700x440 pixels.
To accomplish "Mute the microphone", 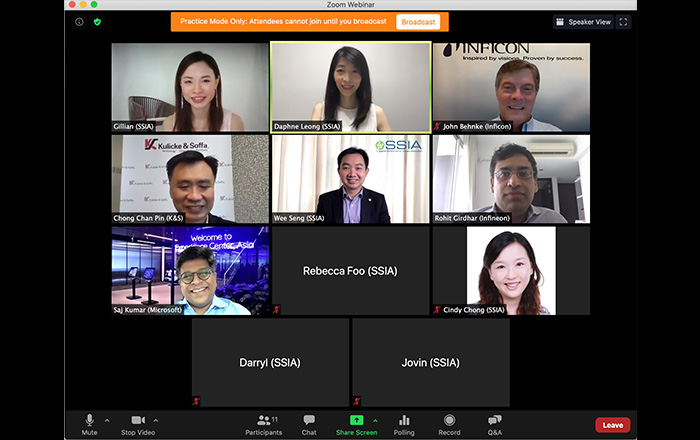I will click(89, 421).
